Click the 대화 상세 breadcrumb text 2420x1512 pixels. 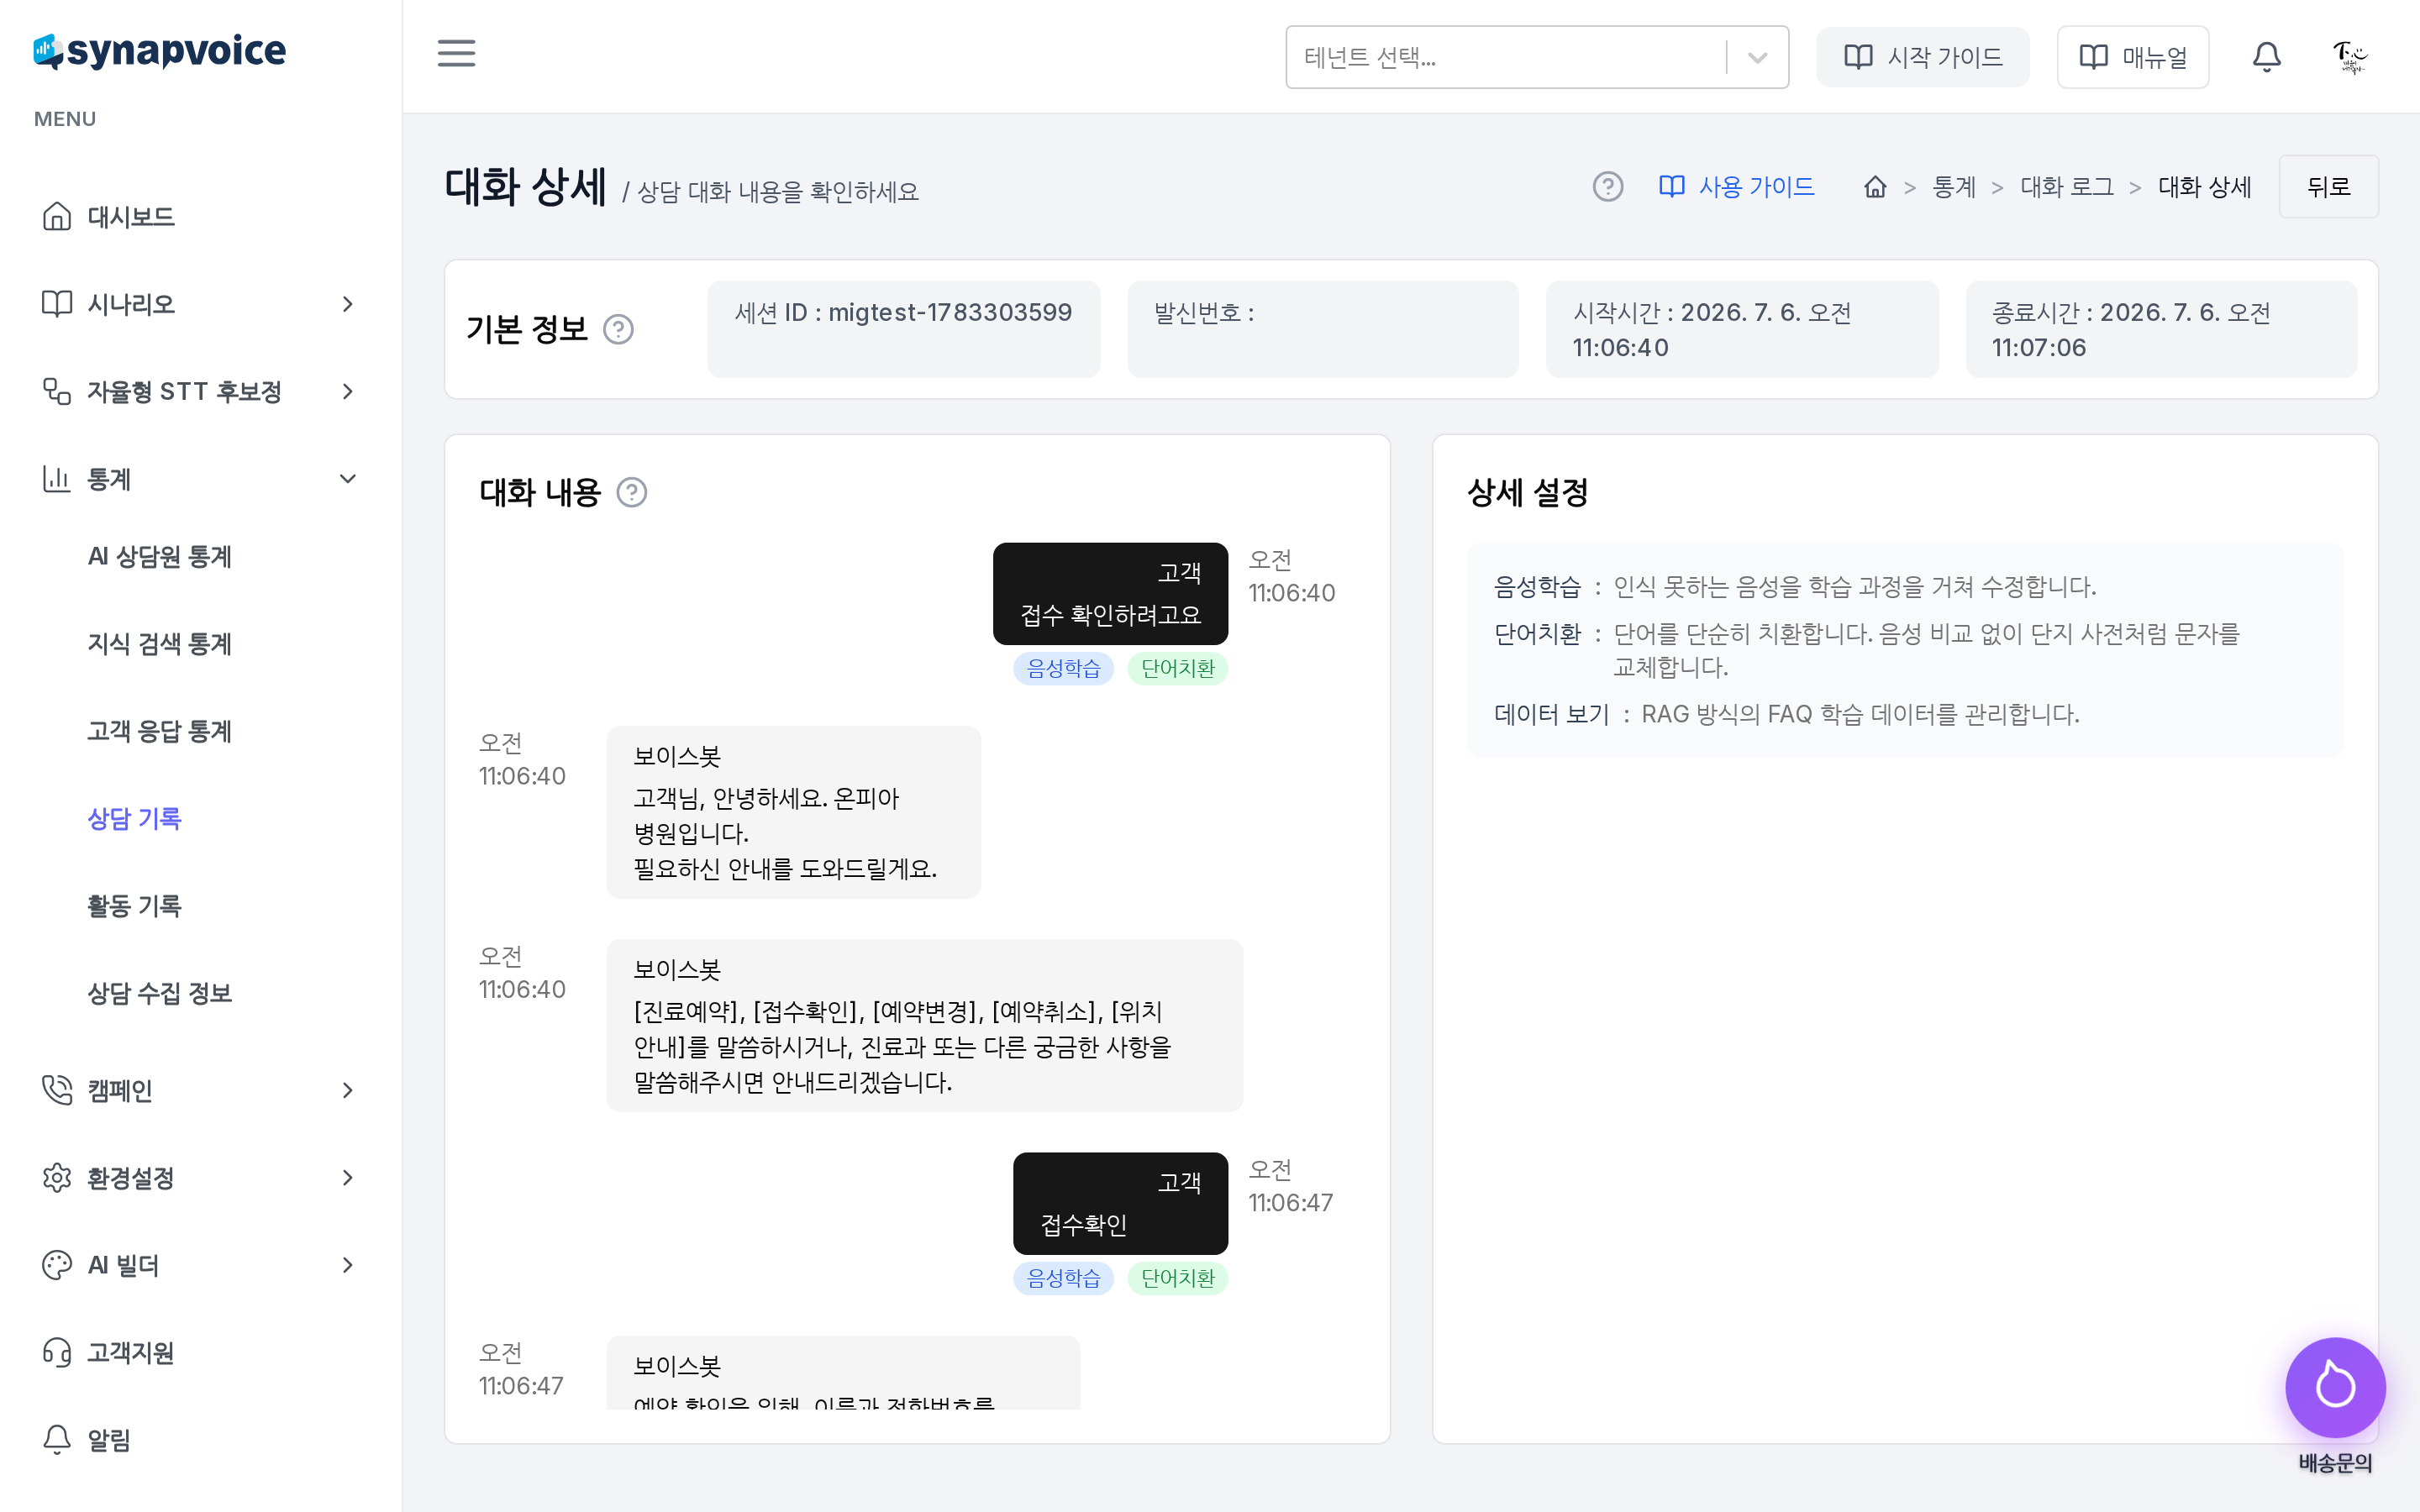(2204, 187)
